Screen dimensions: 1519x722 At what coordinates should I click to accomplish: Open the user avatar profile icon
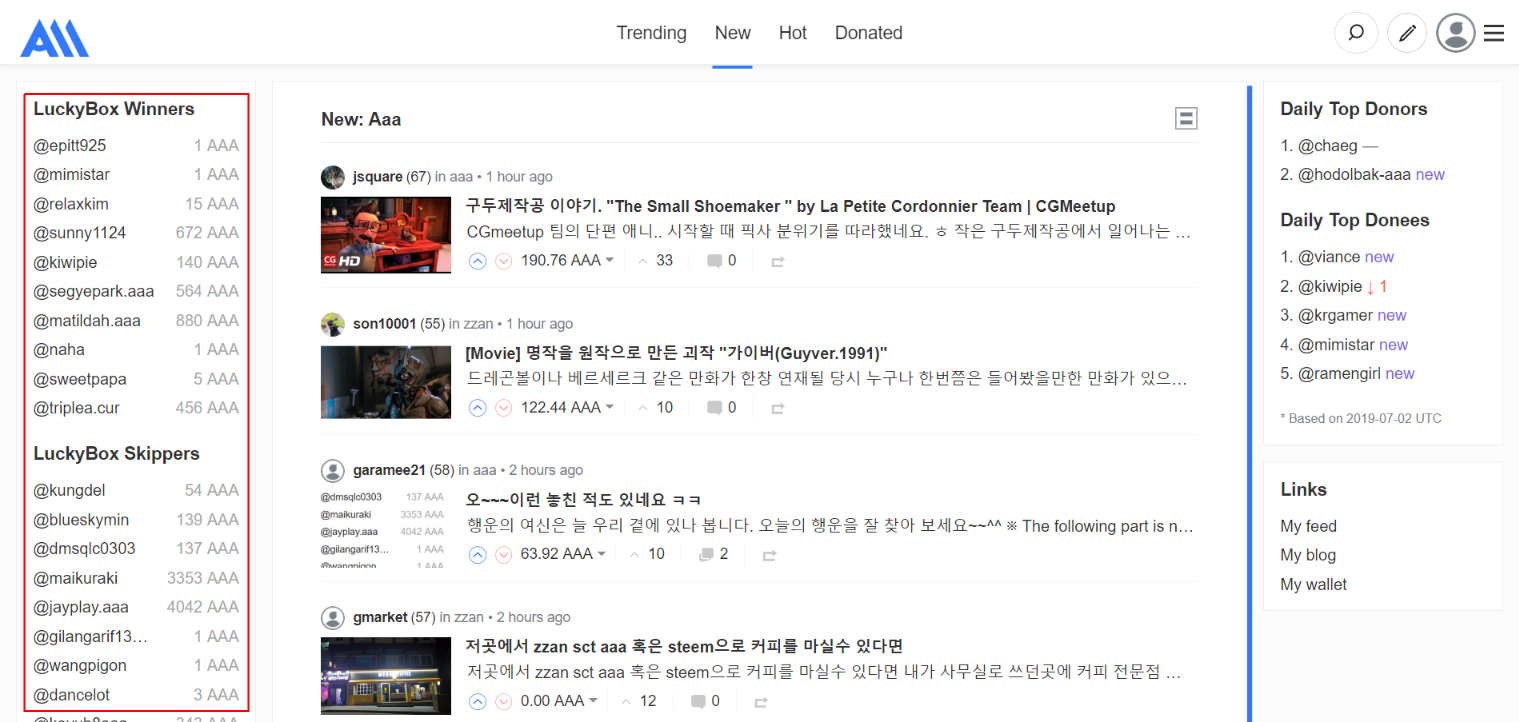pos(1456,33)
